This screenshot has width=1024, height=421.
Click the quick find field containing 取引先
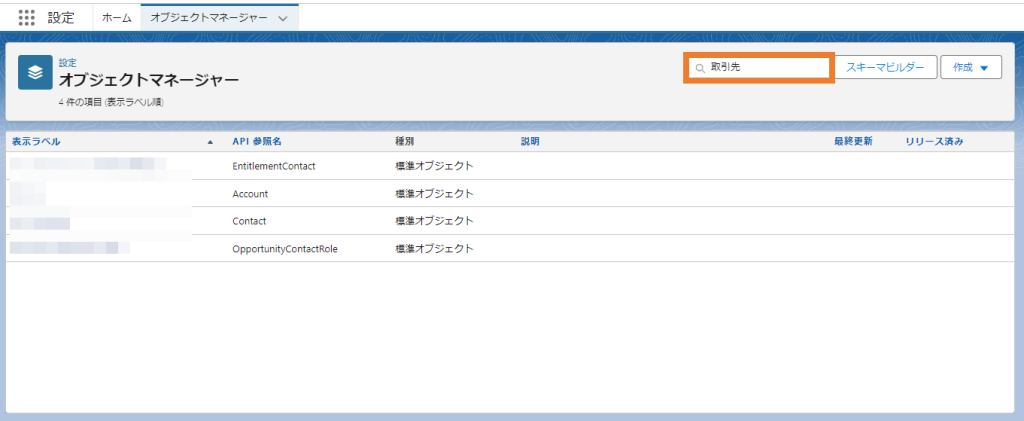(x=758, y=67)
